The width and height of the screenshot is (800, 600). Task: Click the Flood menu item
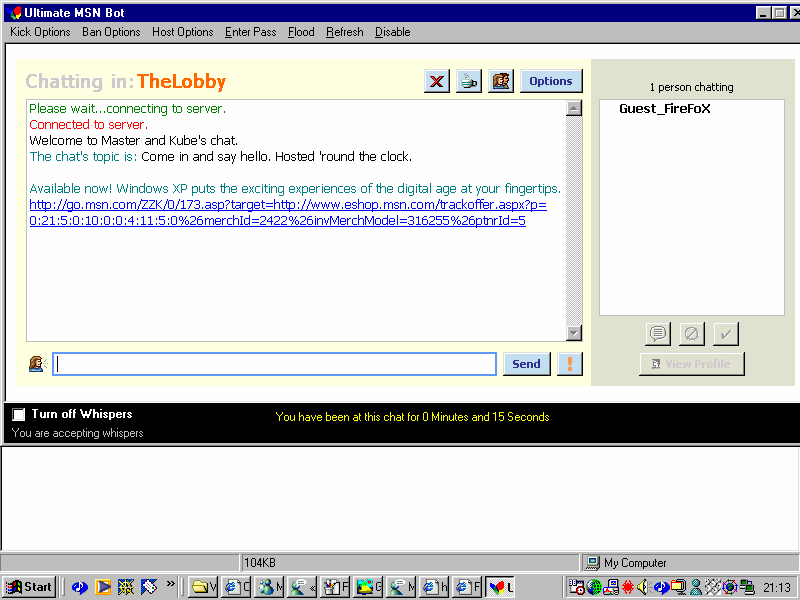[x=301, y=32]
